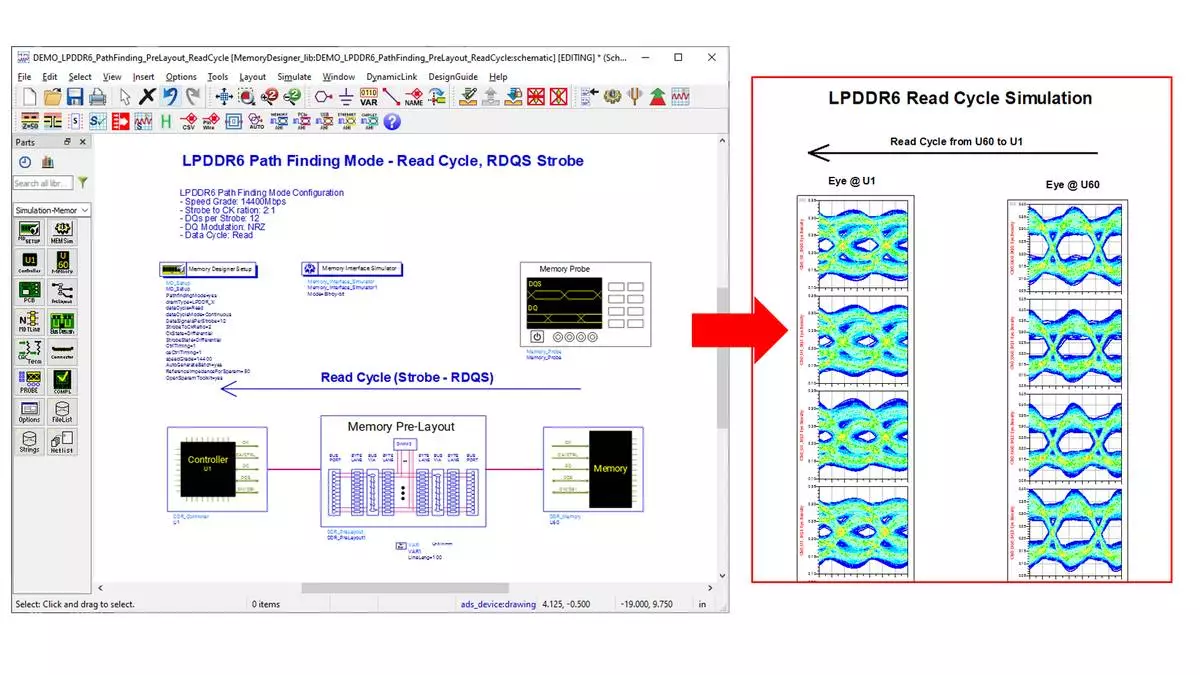Choose the Netlist palette item
This screenshot has height=675, width=1200.
pyautogui.click(x=62, y=441)
